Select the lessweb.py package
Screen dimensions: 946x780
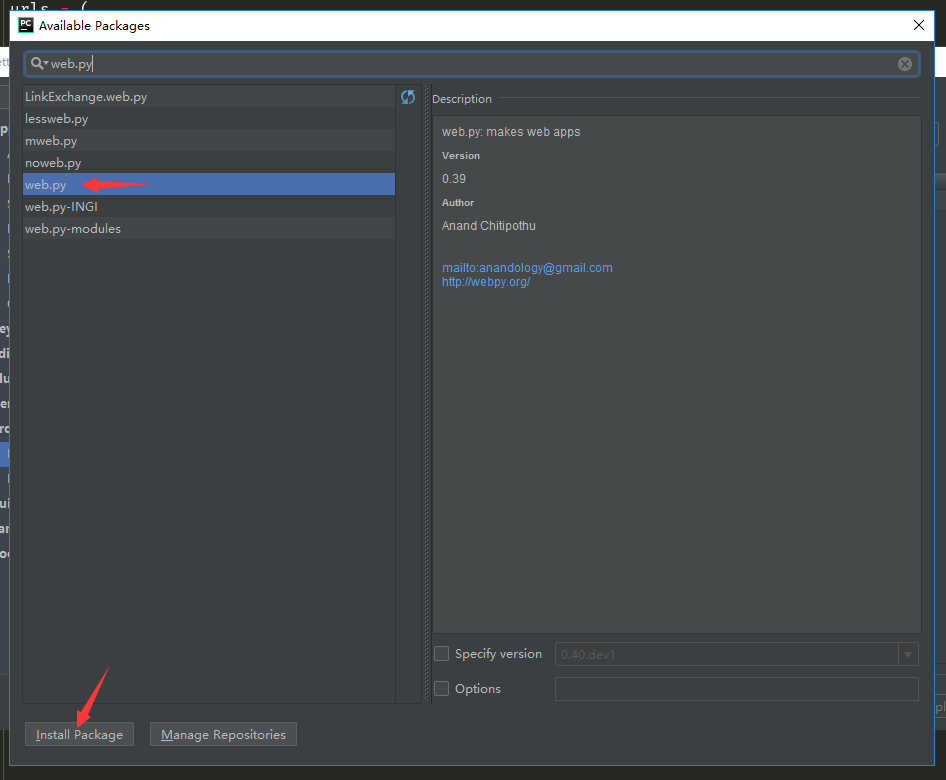[x=56, y=119]
